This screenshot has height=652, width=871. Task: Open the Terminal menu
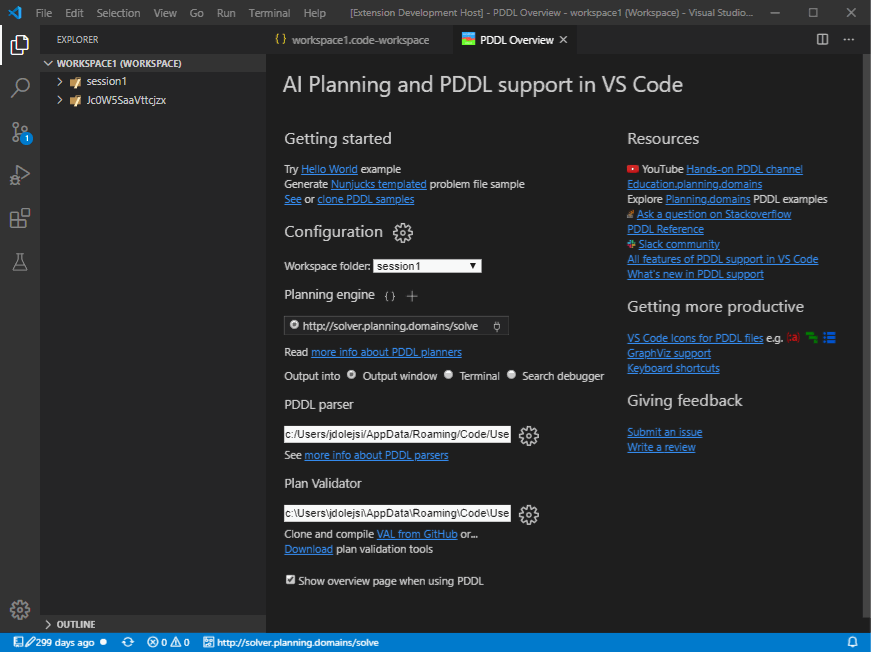click(x=269, y=13)
